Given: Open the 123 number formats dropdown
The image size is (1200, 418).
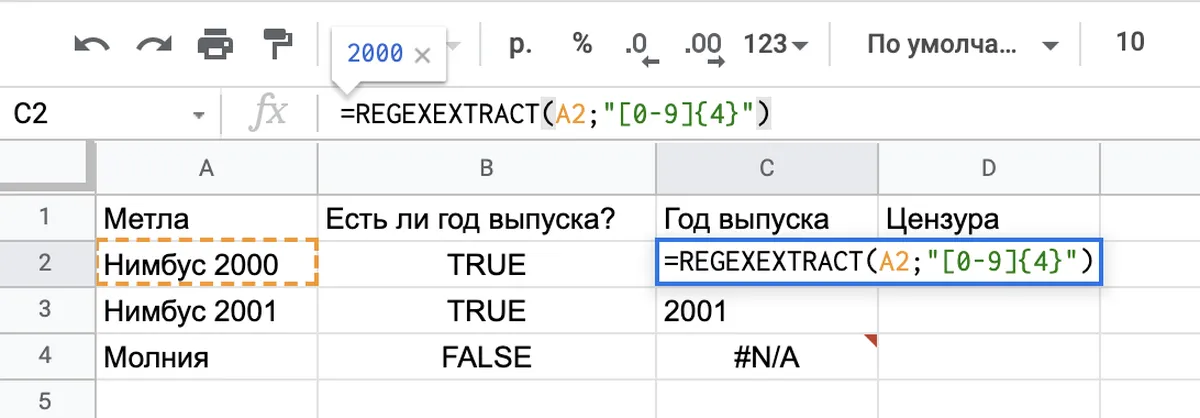Looking at the screenshot, I should tap(776, 45).
